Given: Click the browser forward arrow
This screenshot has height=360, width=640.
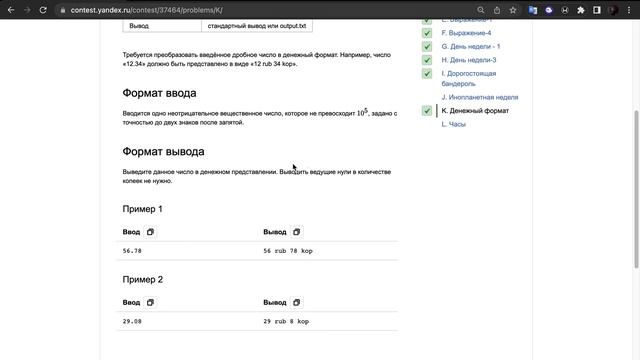Looking at the screenshot, I should tap(27, 10).
